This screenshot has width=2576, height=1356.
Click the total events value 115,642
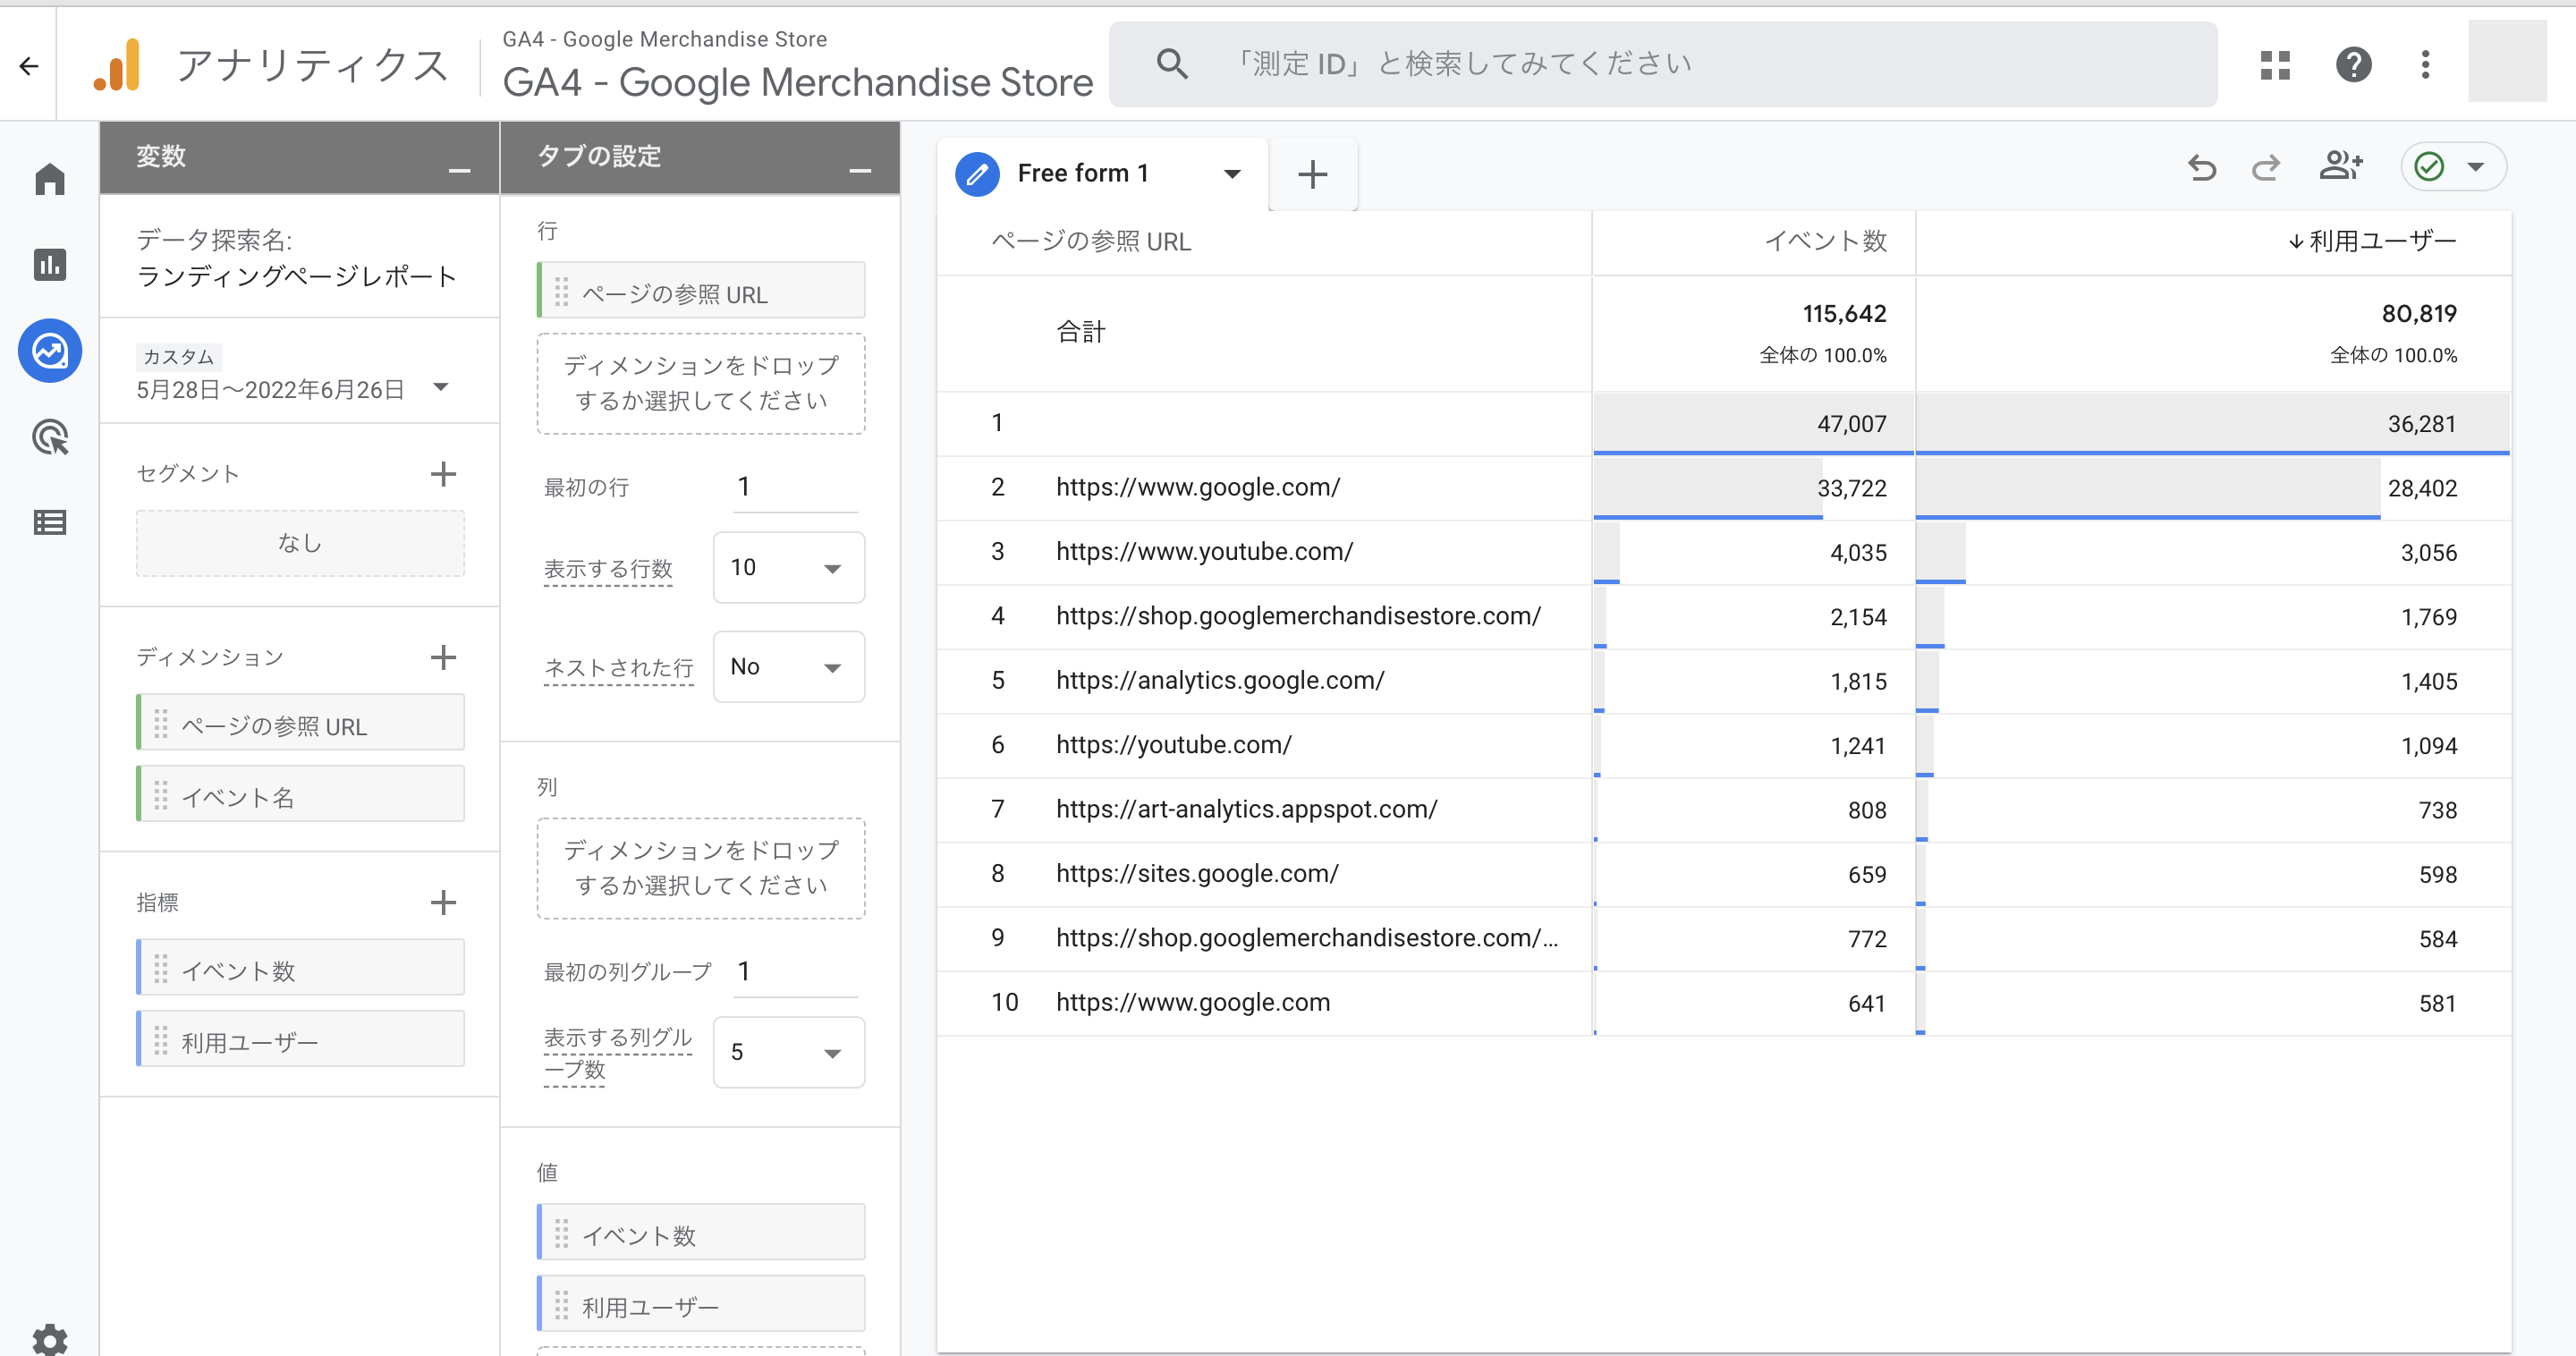point(1844,313)
